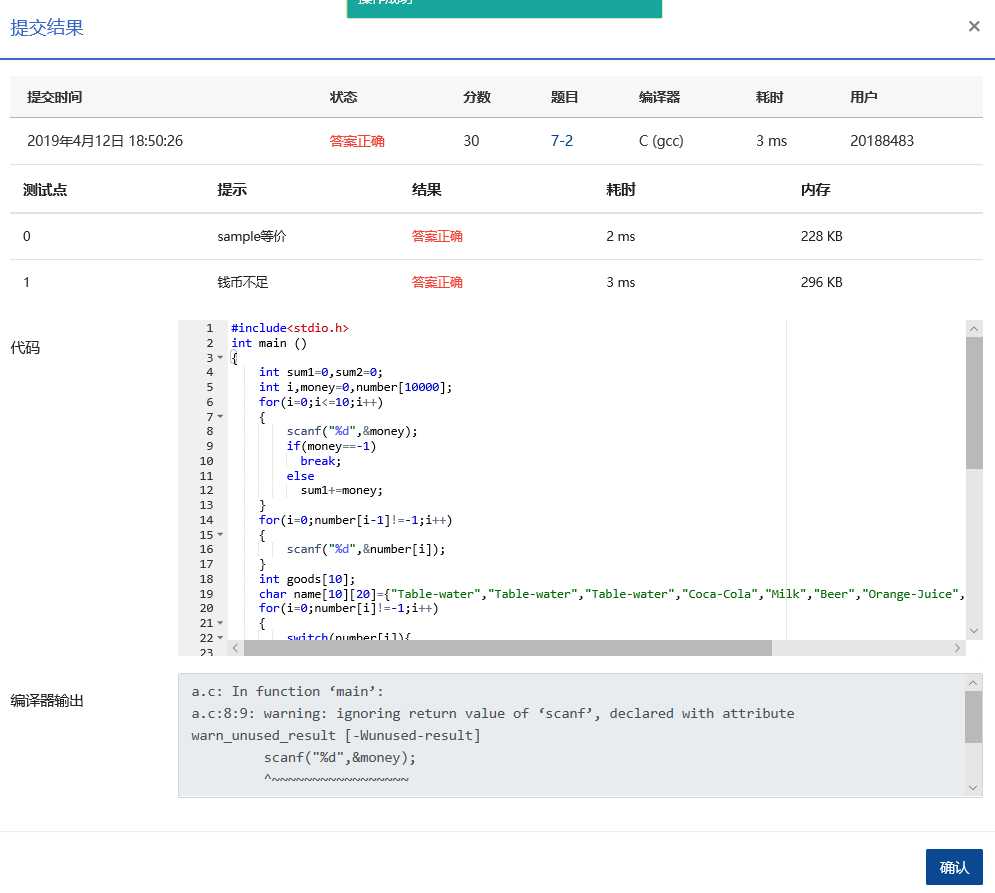995x893 pixels.
Task: Click the 分数 column header
Action: pyautogui.click(x=477, y=97)
